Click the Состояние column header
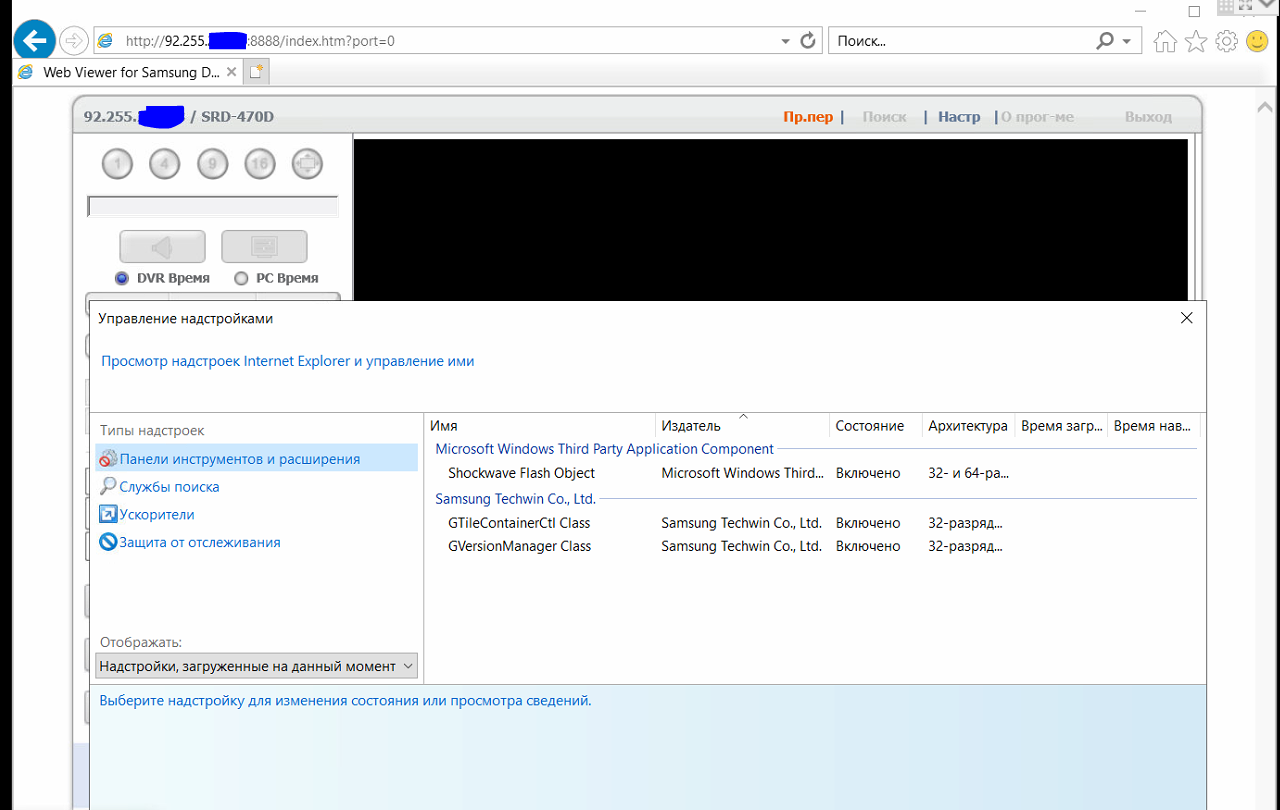 pyautogui.click(x=869, y=426)
